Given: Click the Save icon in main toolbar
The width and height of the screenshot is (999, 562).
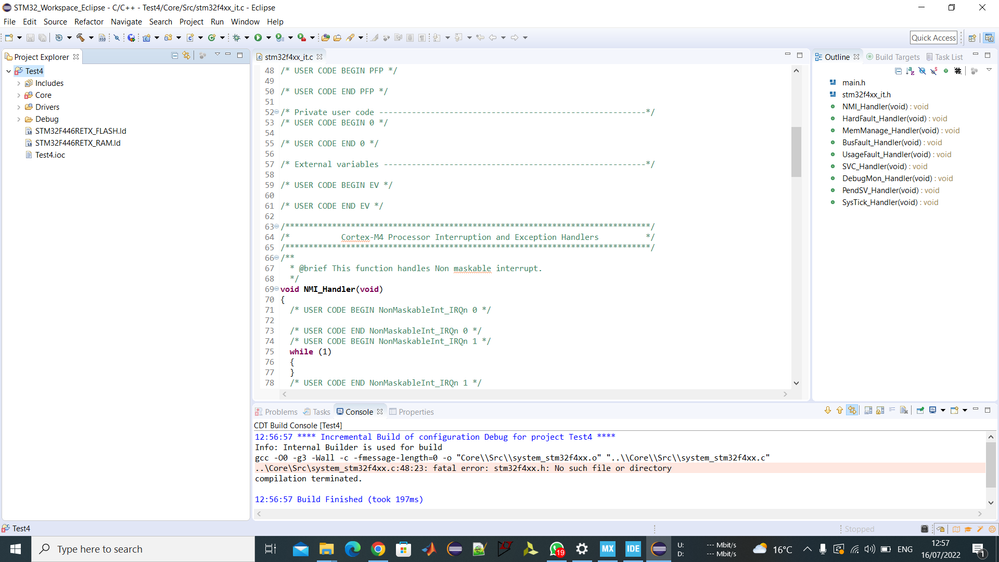Looking at the screenshot, I should click(x=30, y=38).
